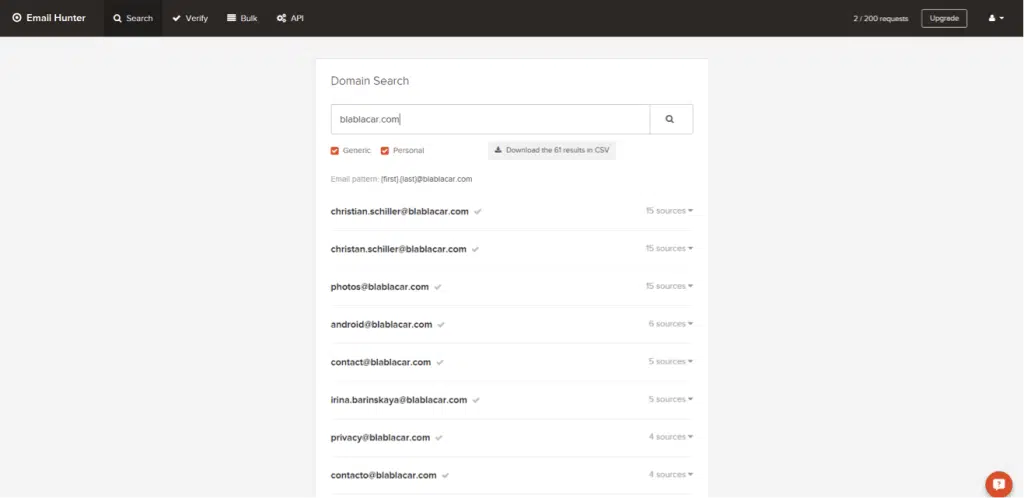The height and width of the screenshot is (498, 1024).
Task: Click the Upgrade button
Action: (x=944, y=18)
